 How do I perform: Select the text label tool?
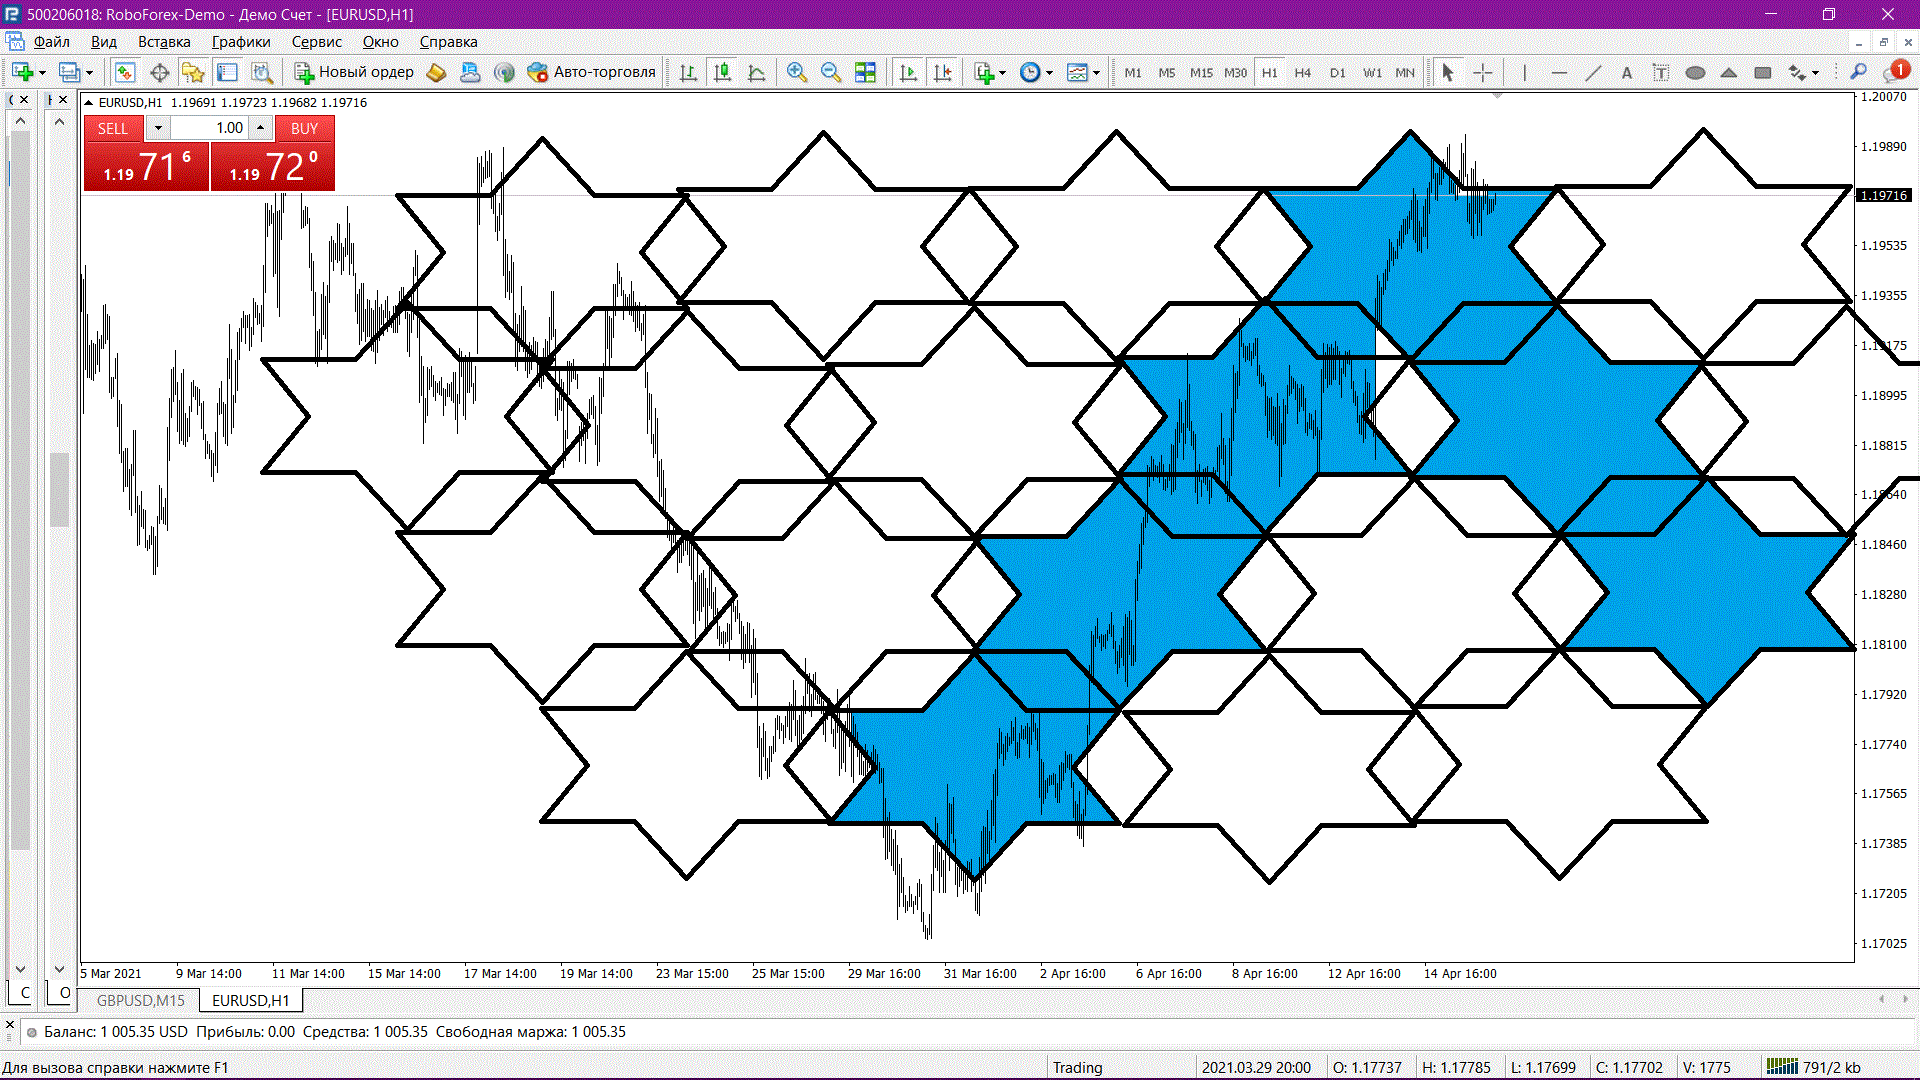(x=1627, y=72)
